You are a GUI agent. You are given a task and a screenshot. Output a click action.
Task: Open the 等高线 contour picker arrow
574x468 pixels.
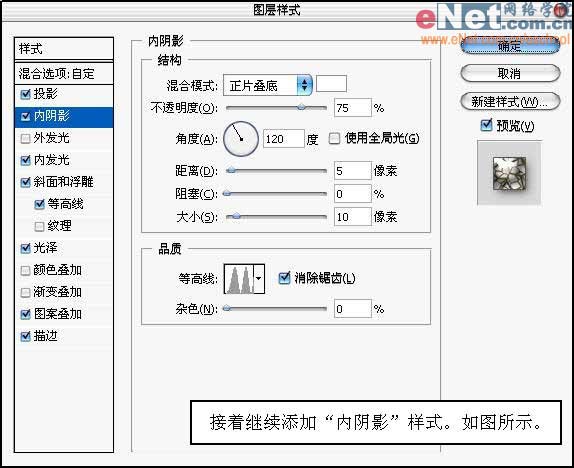click(259, 279)
